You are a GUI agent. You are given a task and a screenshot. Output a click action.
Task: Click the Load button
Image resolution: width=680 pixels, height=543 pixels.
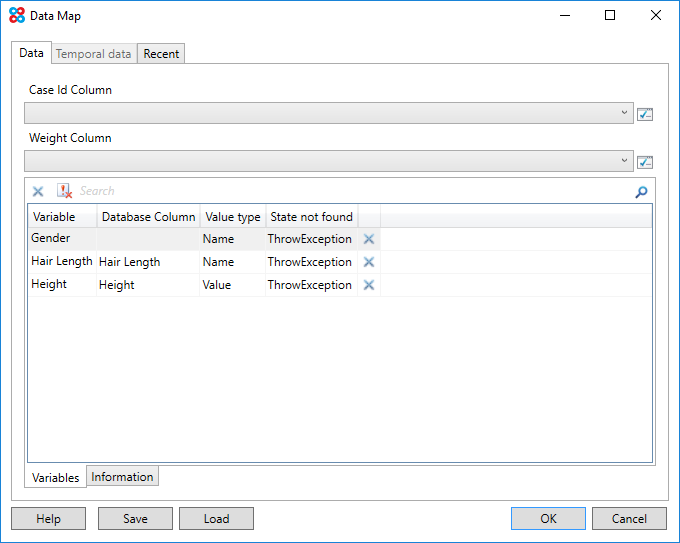[x=216, y=519]
